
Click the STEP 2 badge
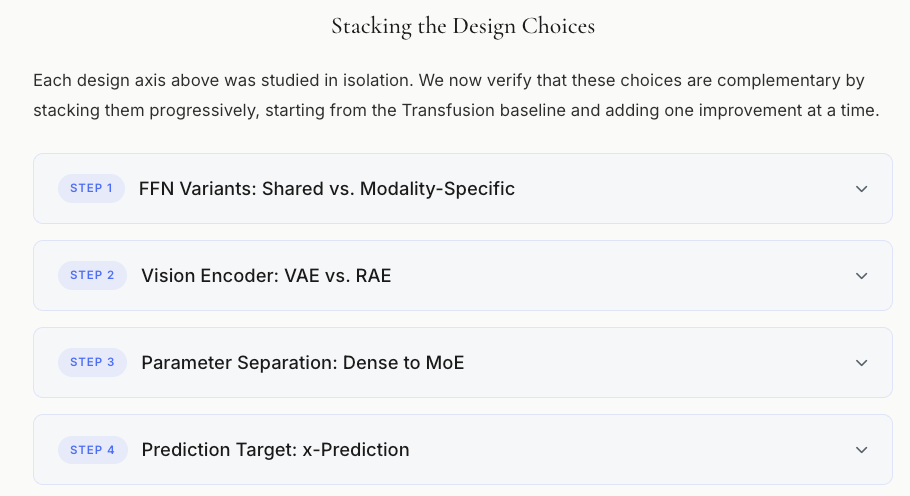92,275
